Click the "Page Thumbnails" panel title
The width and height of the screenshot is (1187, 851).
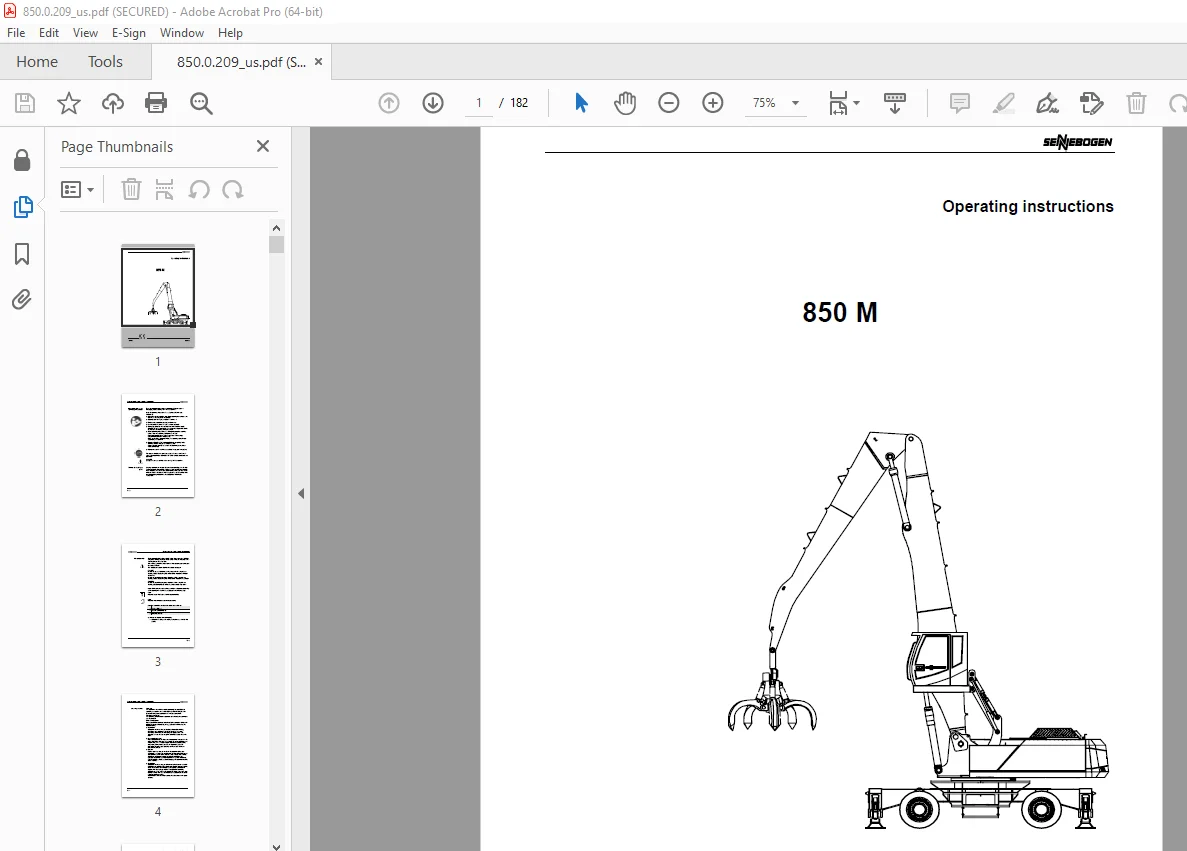[117, 147]
